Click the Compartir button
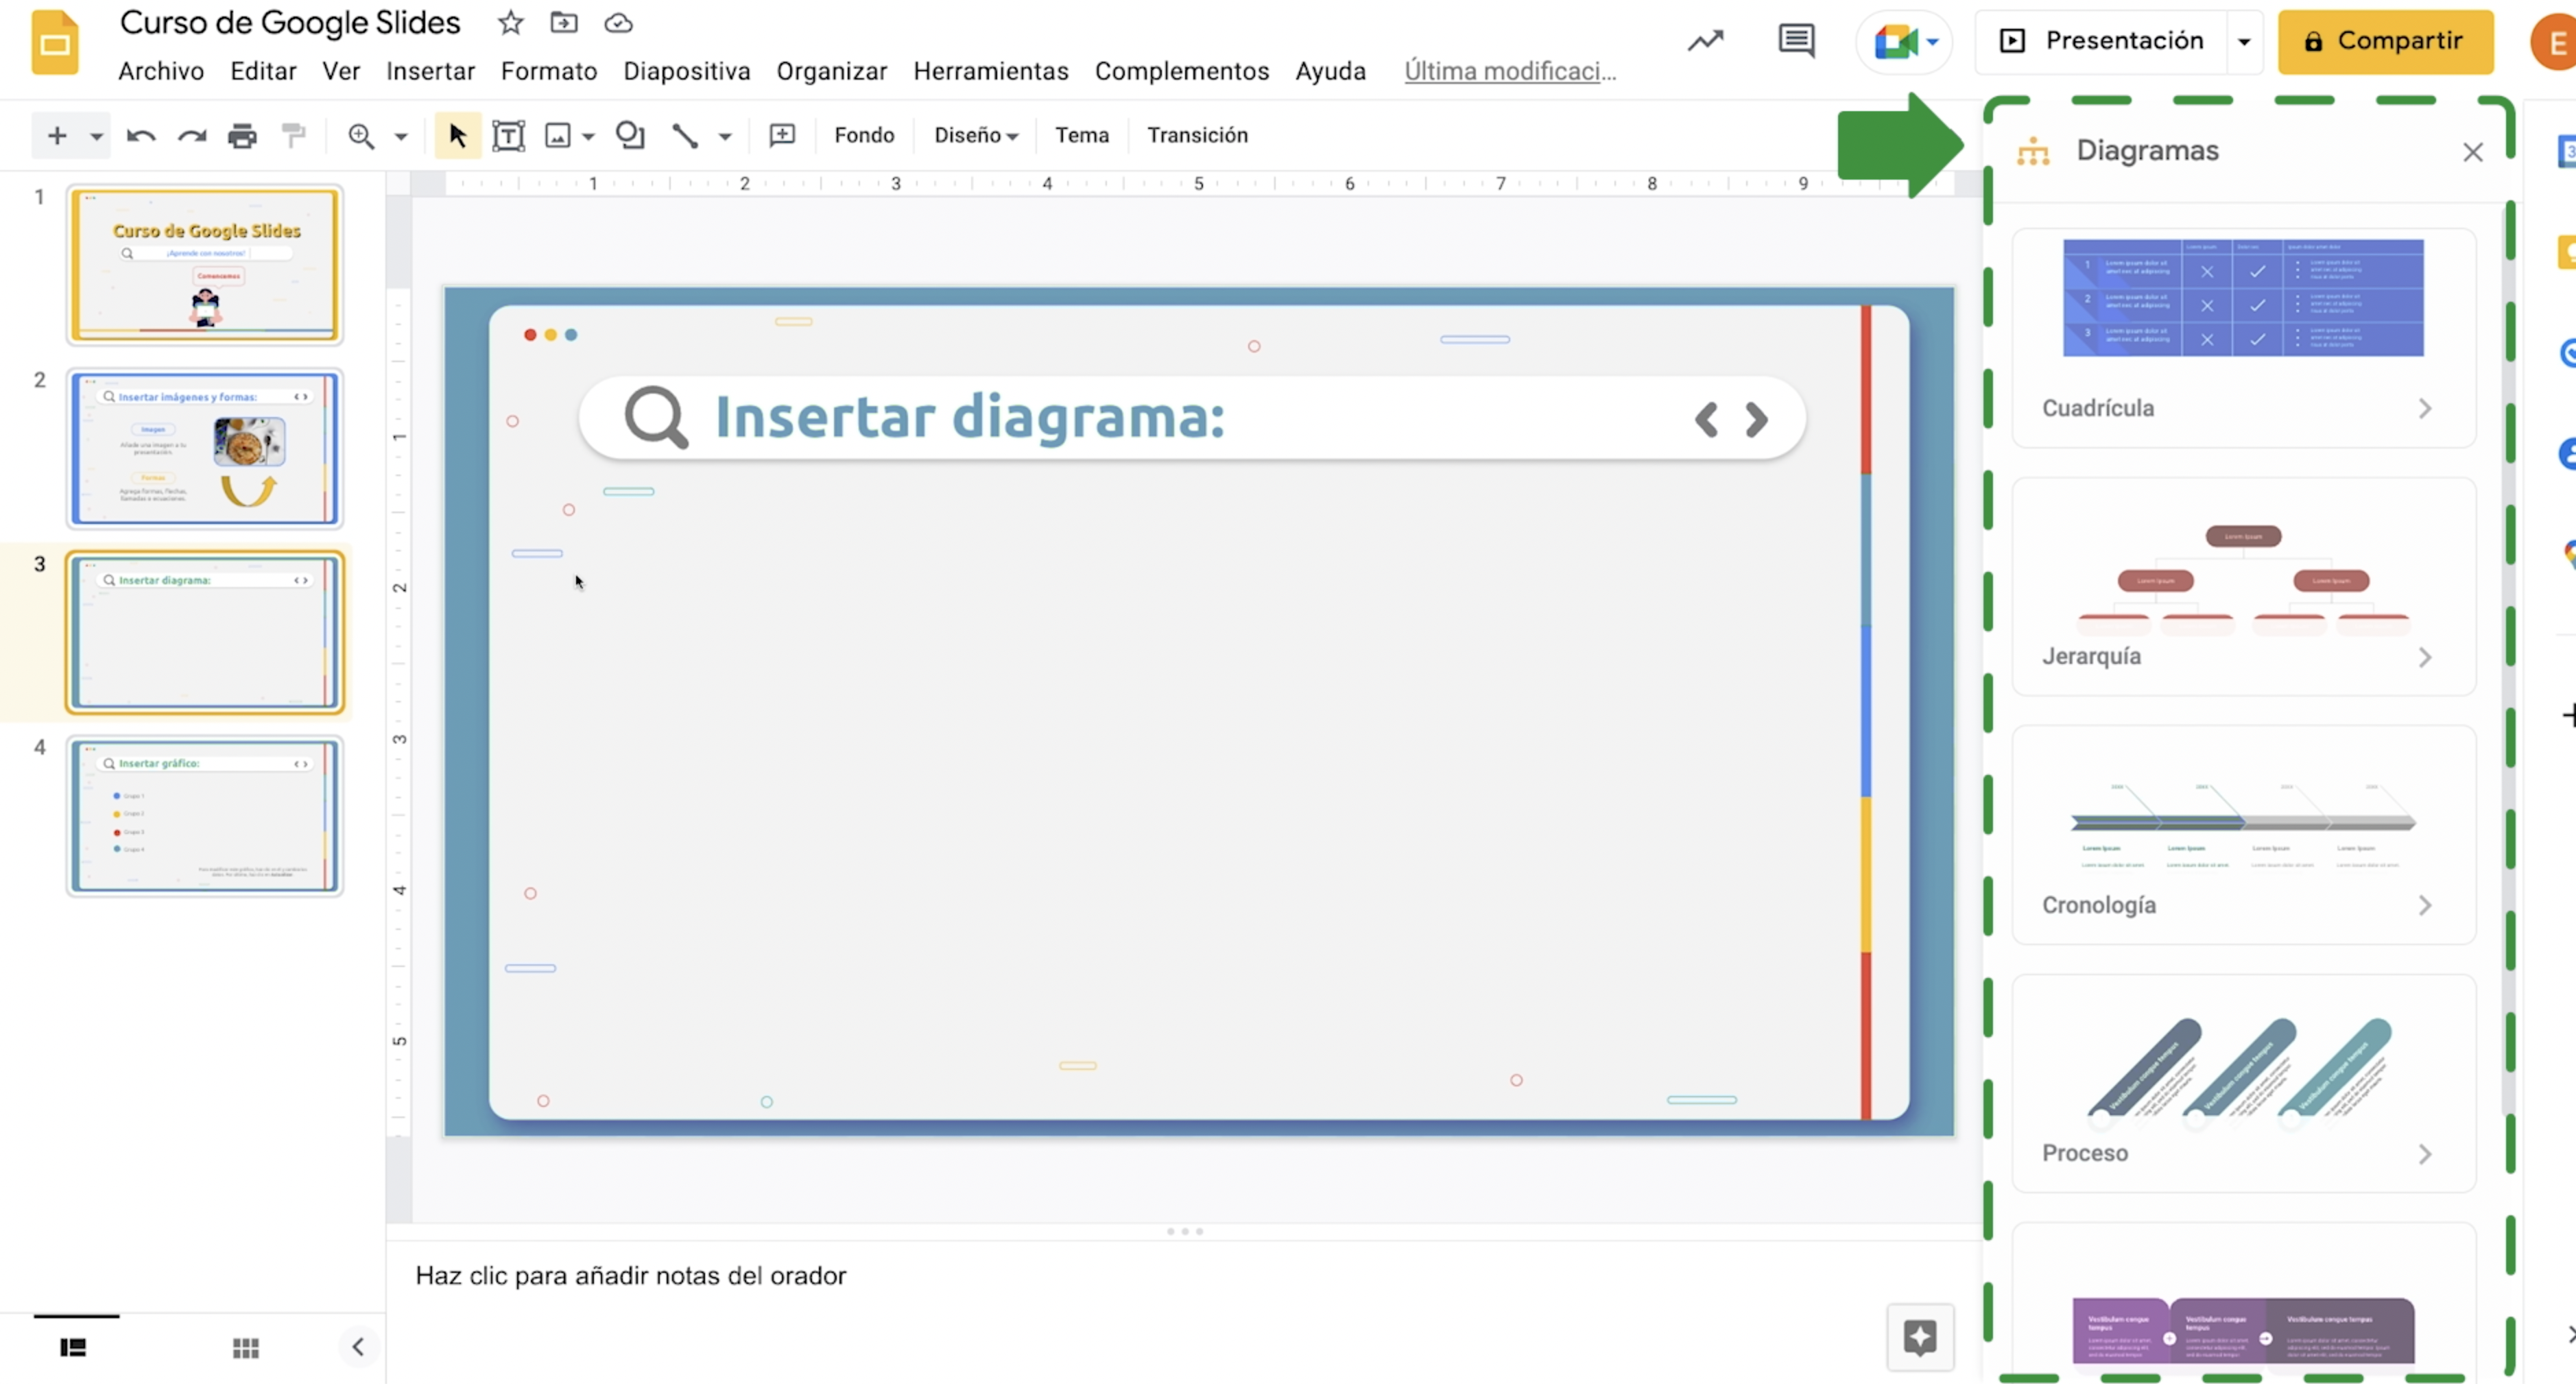 pyautogui.click(x=2387, y=41)
